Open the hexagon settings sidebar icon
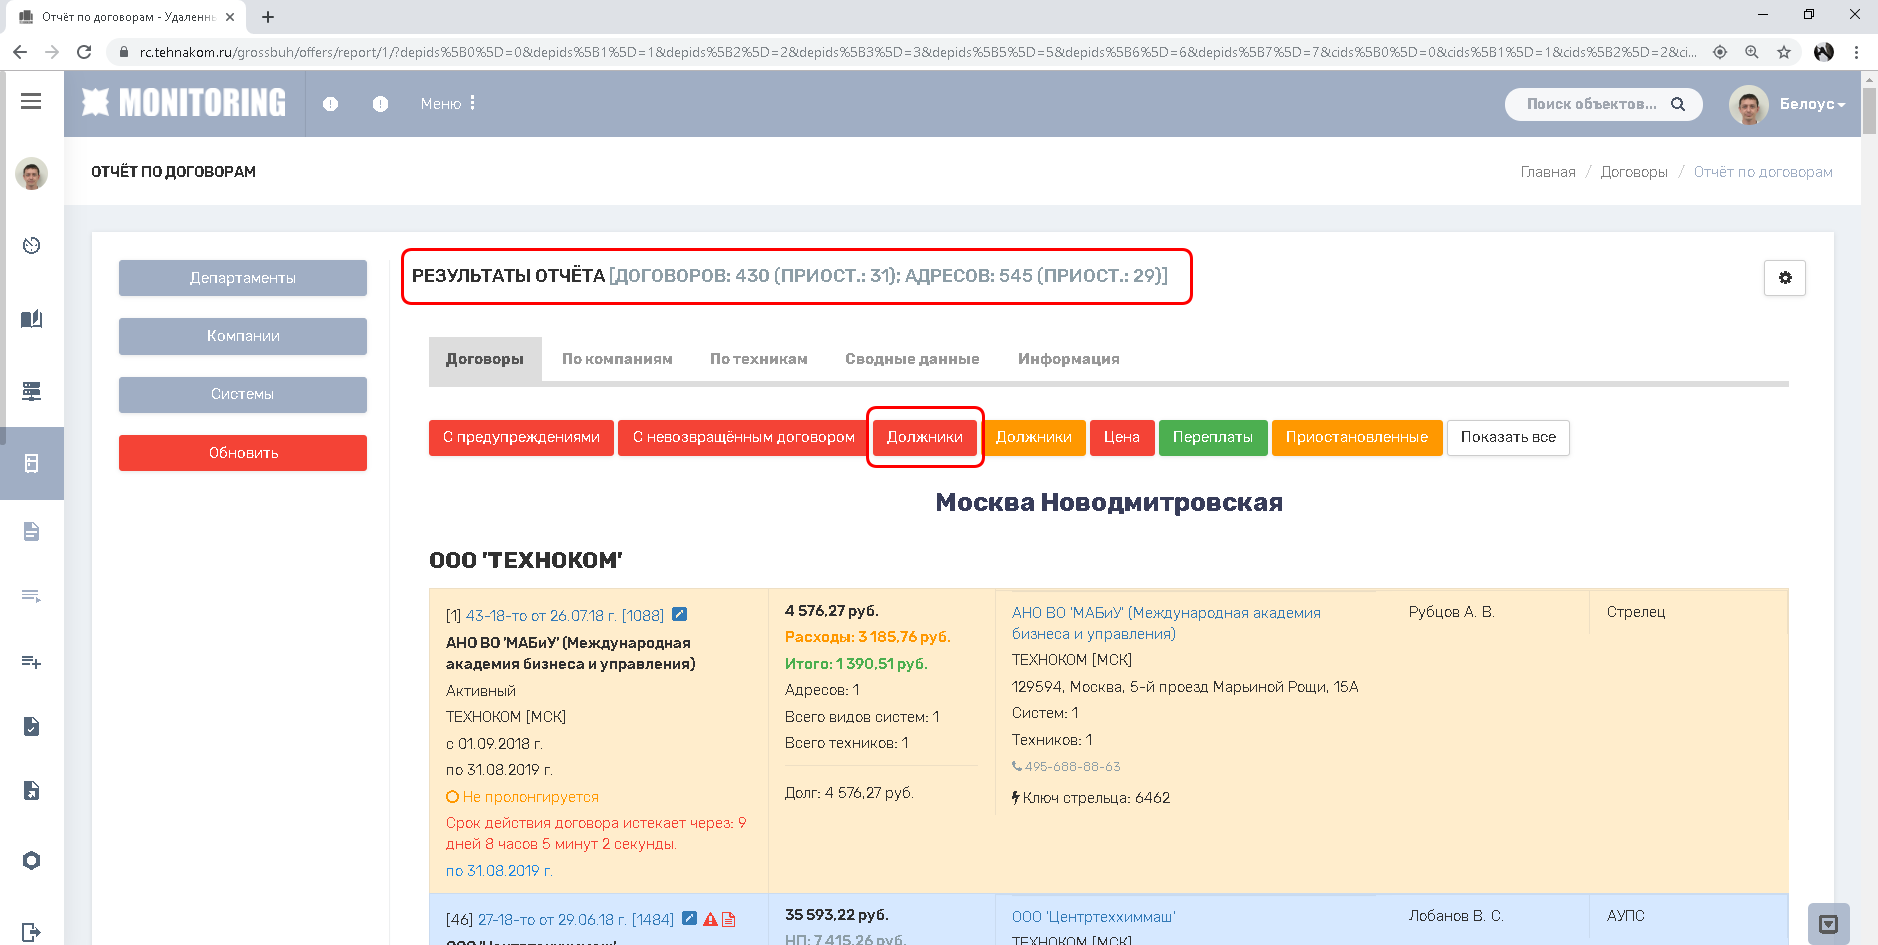1878x945 pixels. point(31,860)
